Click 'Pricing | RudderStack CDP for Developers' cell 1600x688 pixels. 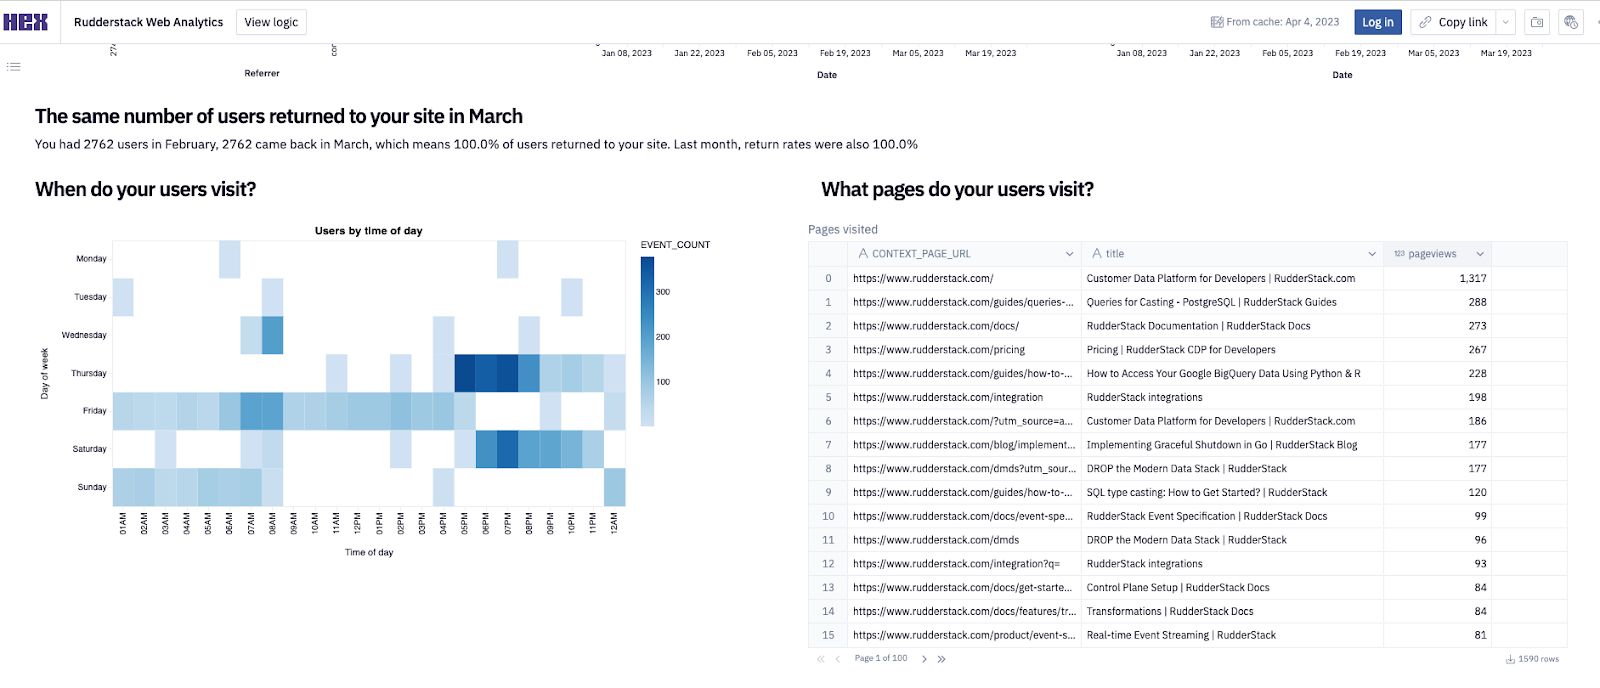point(1233,350)
